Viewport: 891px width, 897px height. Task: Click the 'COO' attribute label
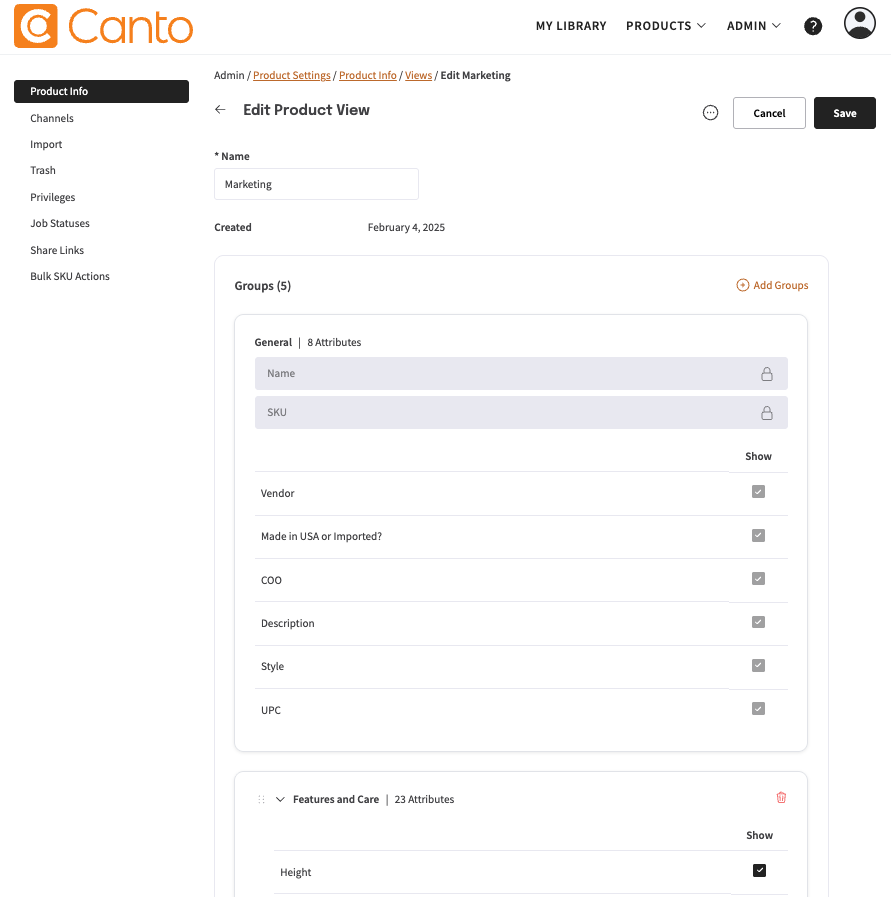point(271,580)
